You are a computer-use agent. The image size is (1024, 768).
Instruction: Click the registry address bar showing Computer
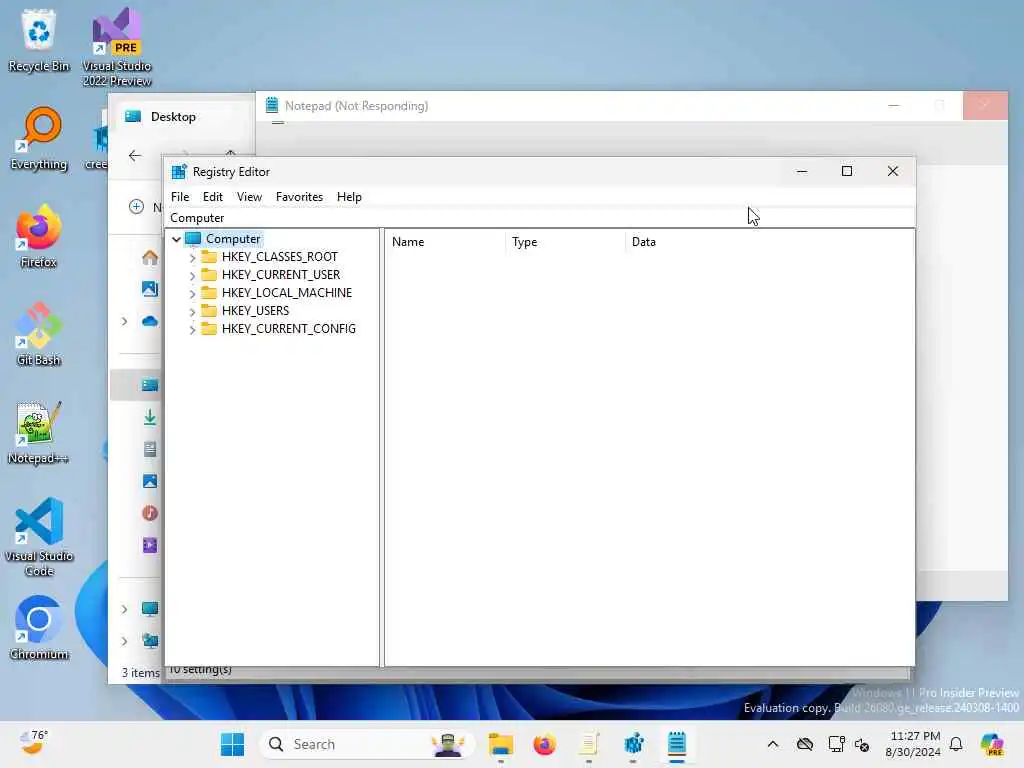pyautogui.click(x=539, y=217)
